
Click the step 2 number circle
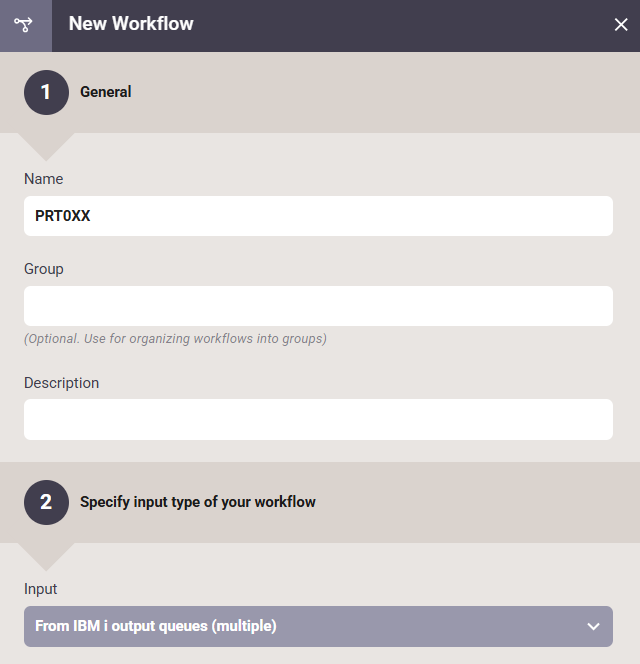pos(46,502)
